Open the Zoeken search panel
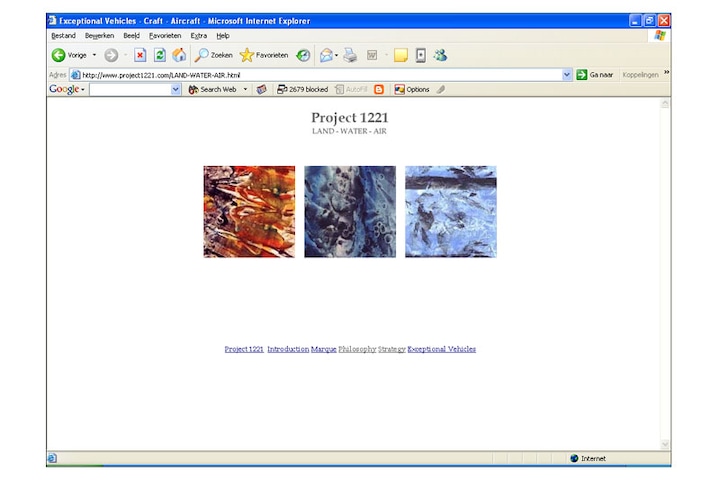720x480 pixels. pyautogui.click(x=213, y=55)
